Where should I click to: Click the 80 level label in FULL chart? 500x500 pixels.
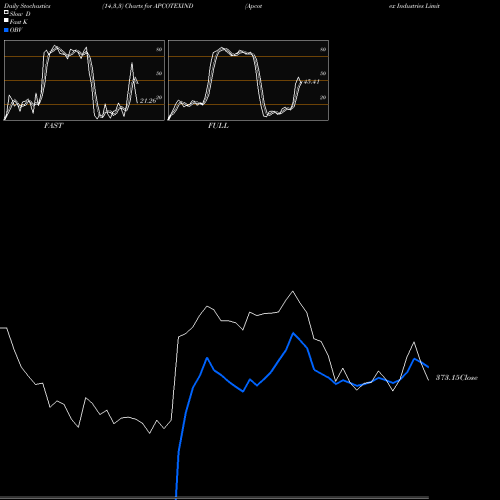[323, 49]
